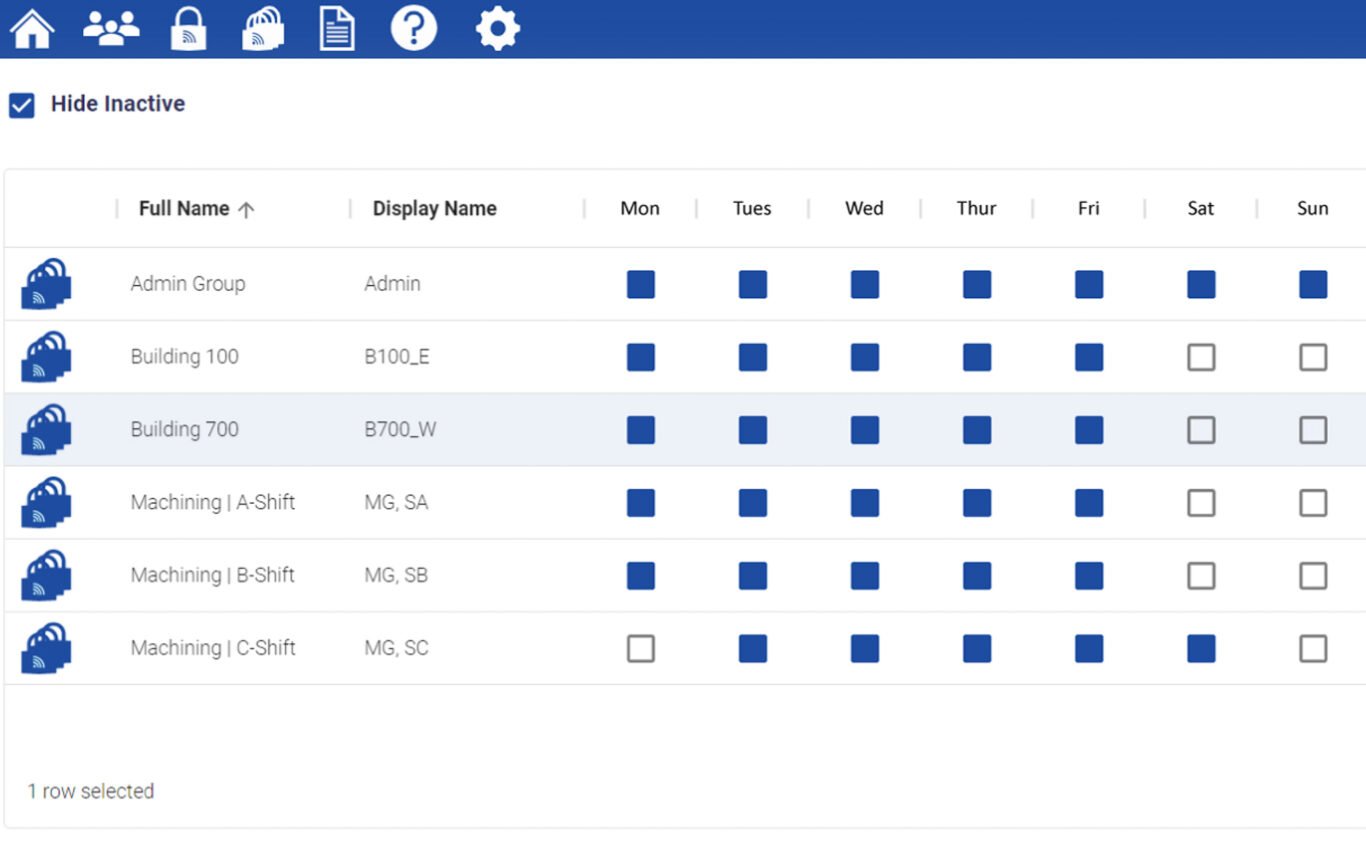Click the MG, SC display name cell
The image size is (1366, 854).
pyautogui.click(x=396, y=649)
